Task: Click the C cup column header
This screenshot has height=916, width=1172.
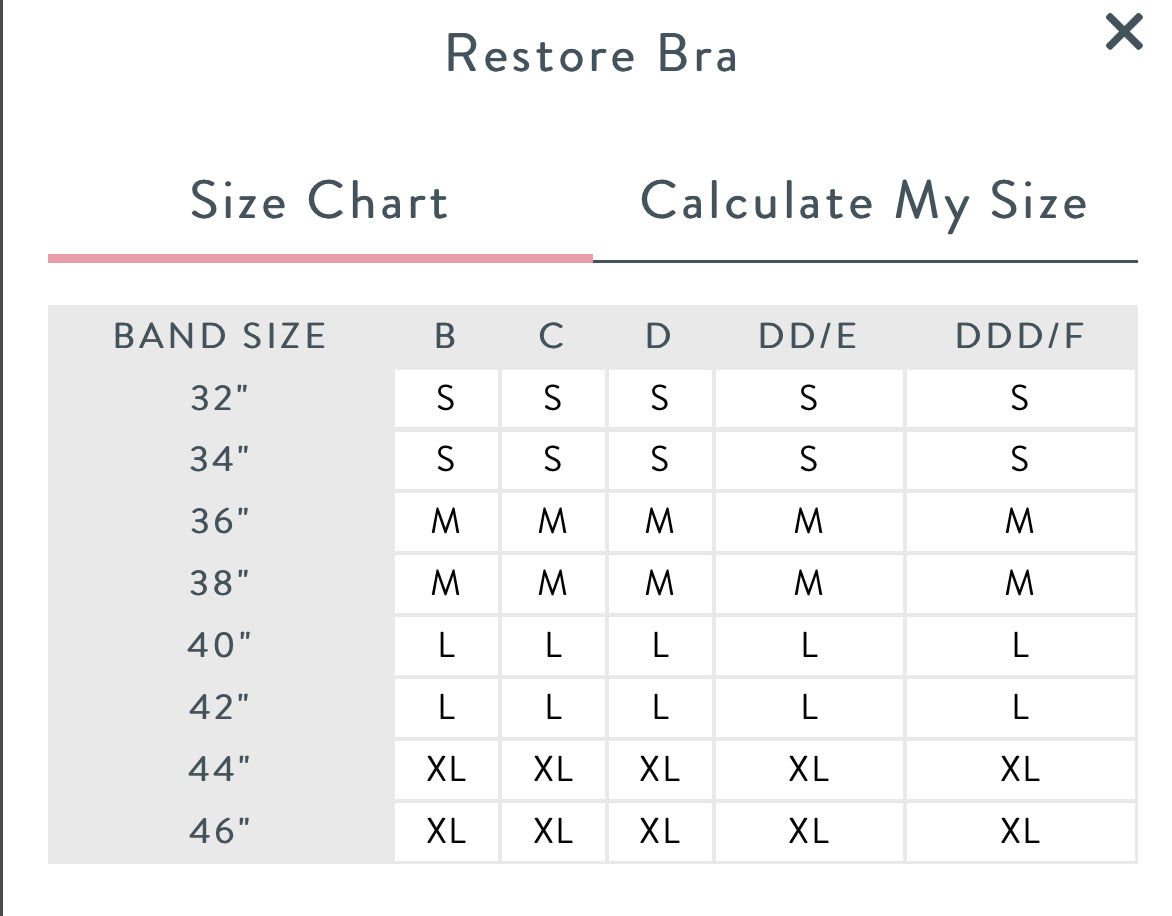Action: pos(552,337)
